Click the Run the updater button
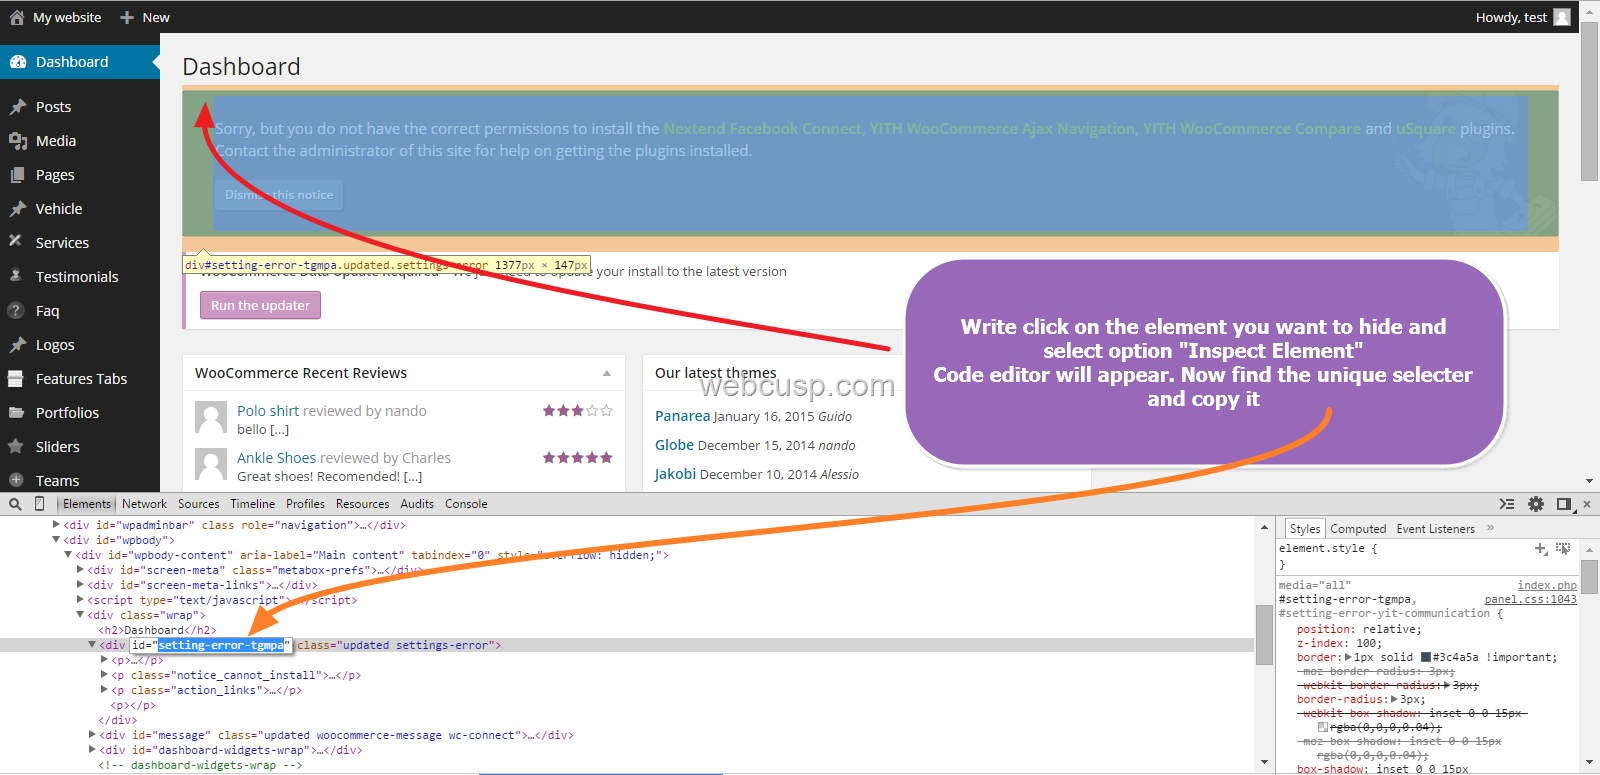 click(x=260, y=305)
